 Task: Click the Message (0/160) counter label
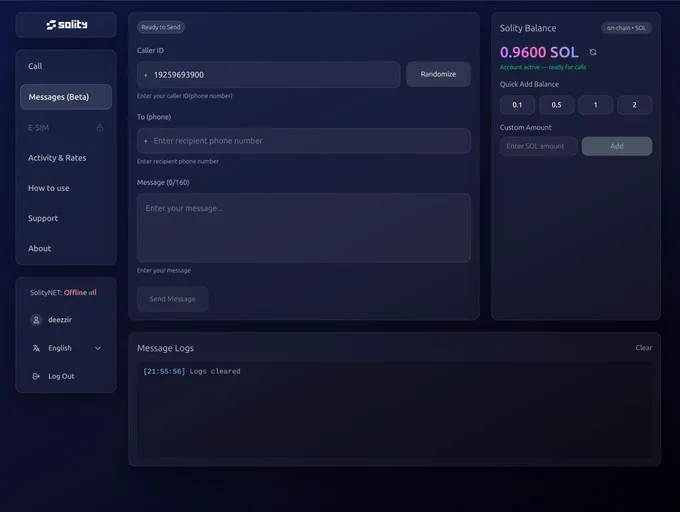coord(163,183)
